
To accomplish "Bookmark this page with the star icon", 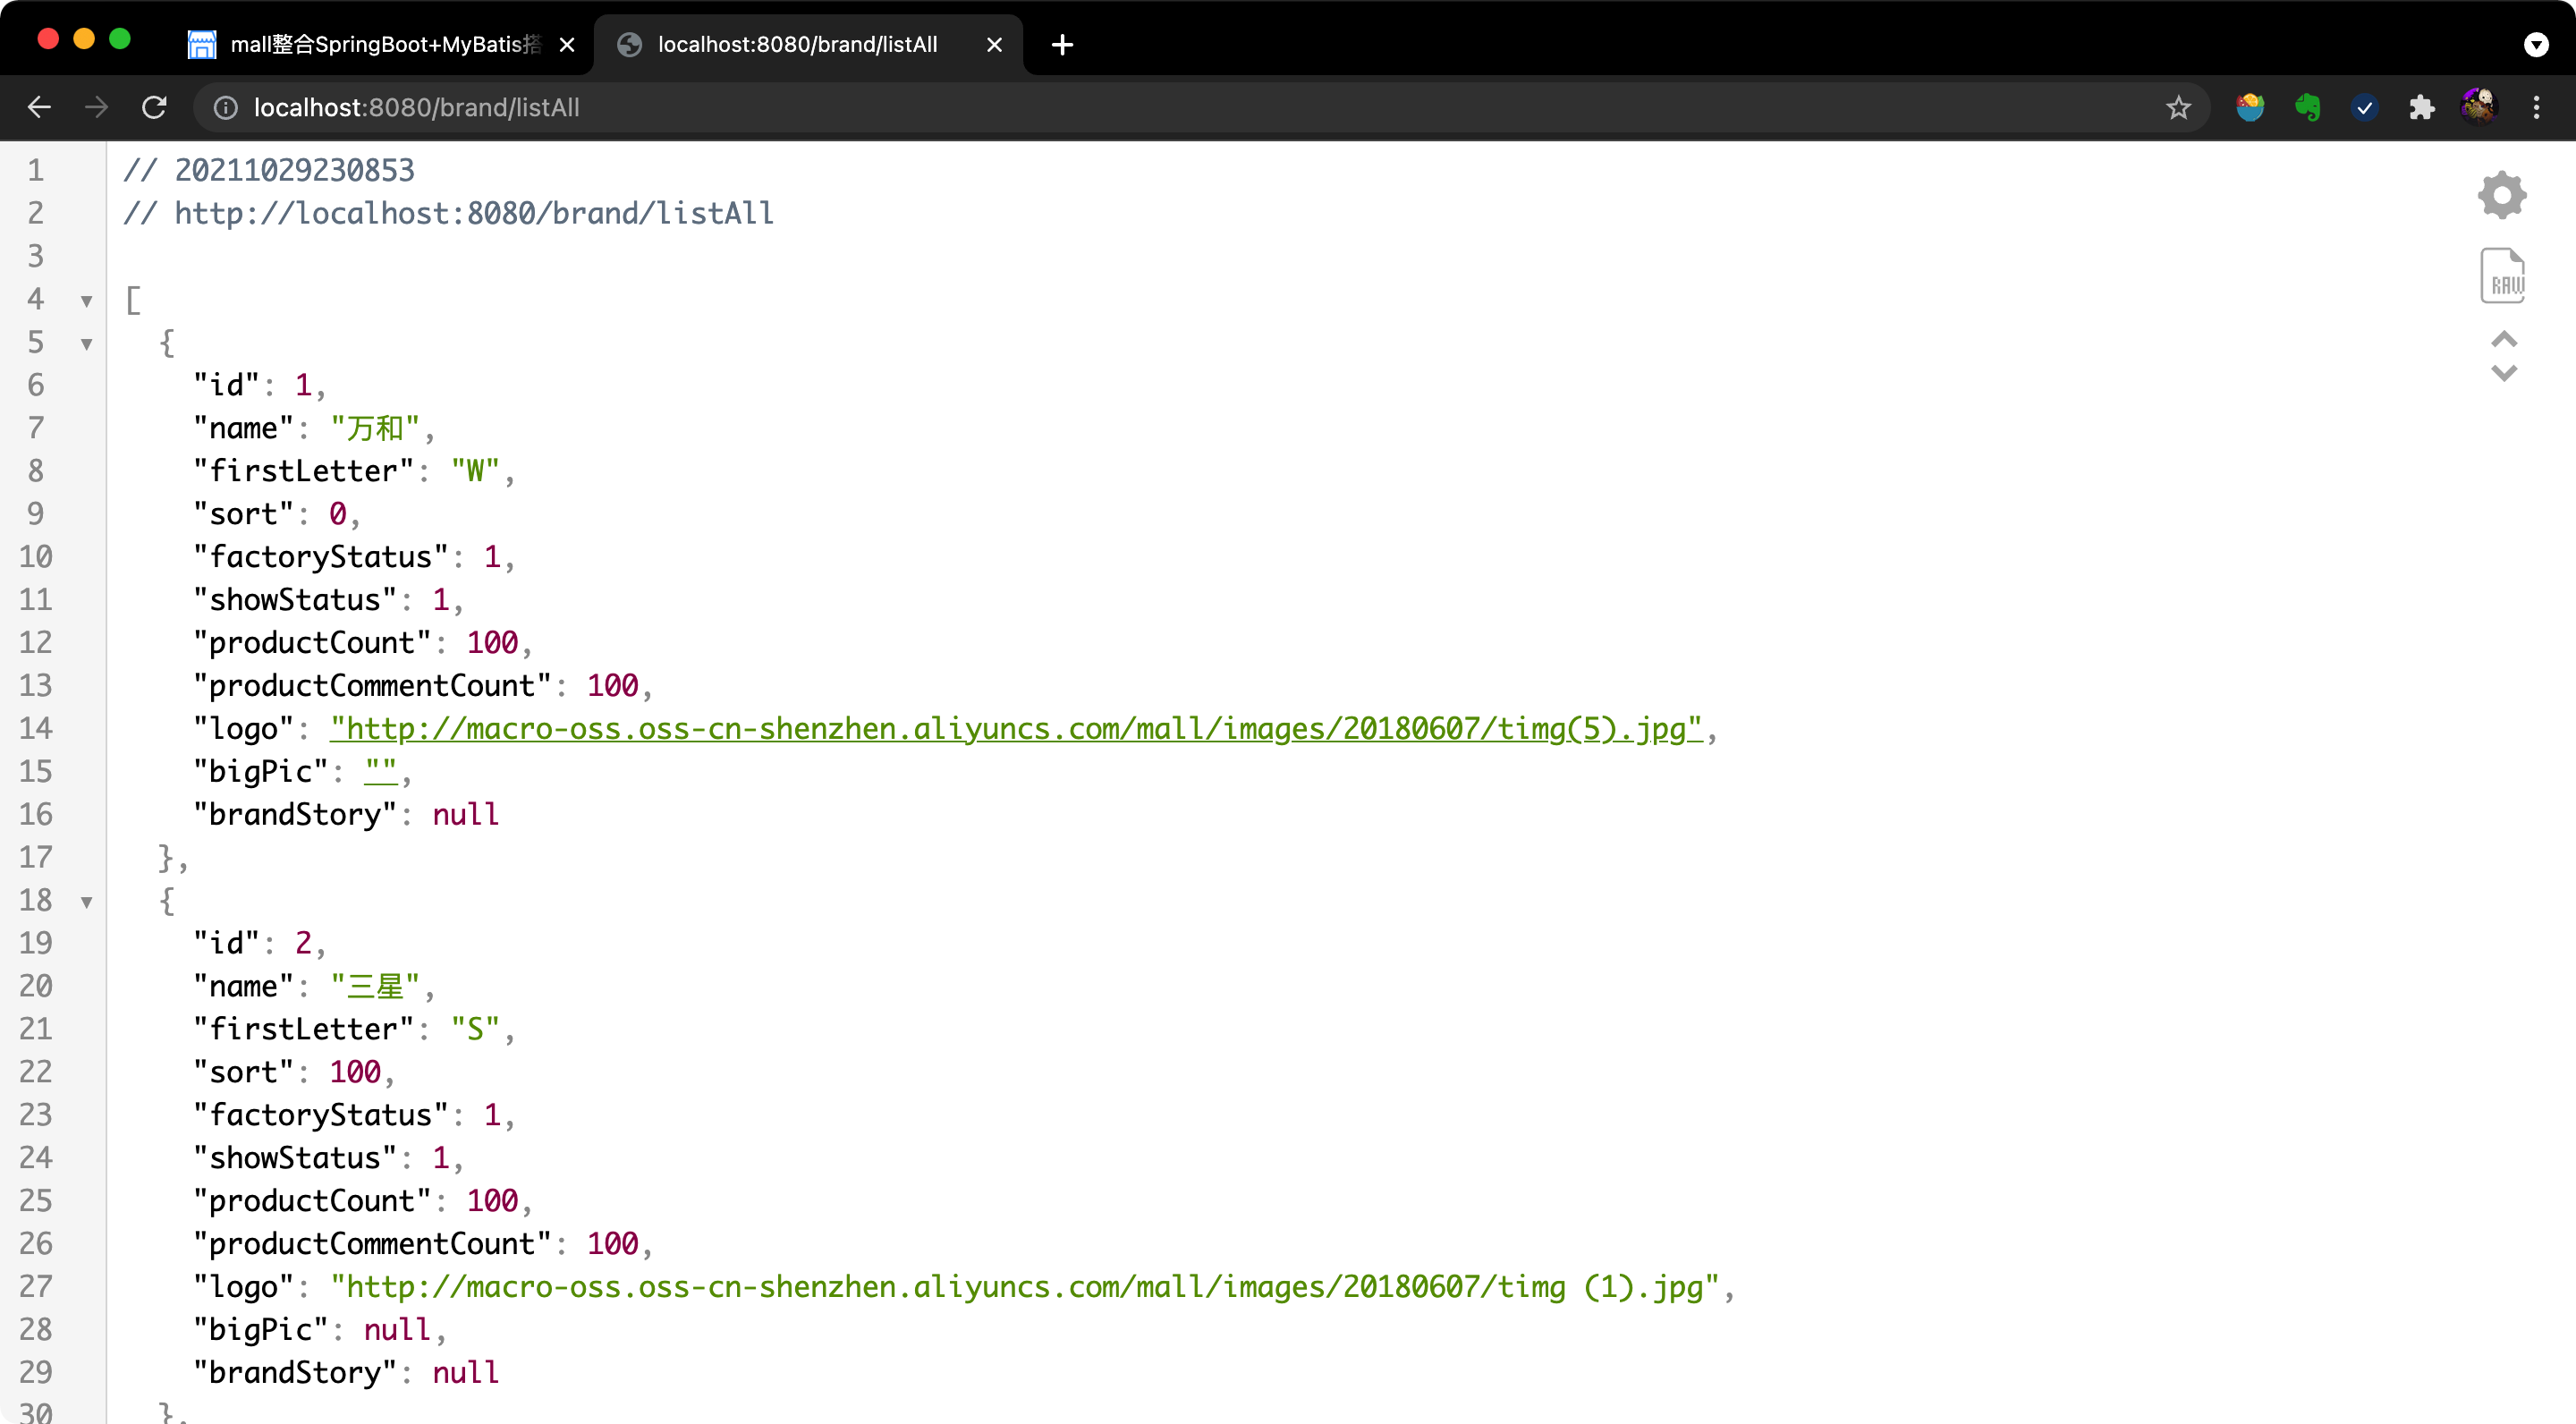I will tap(2178, 107).
